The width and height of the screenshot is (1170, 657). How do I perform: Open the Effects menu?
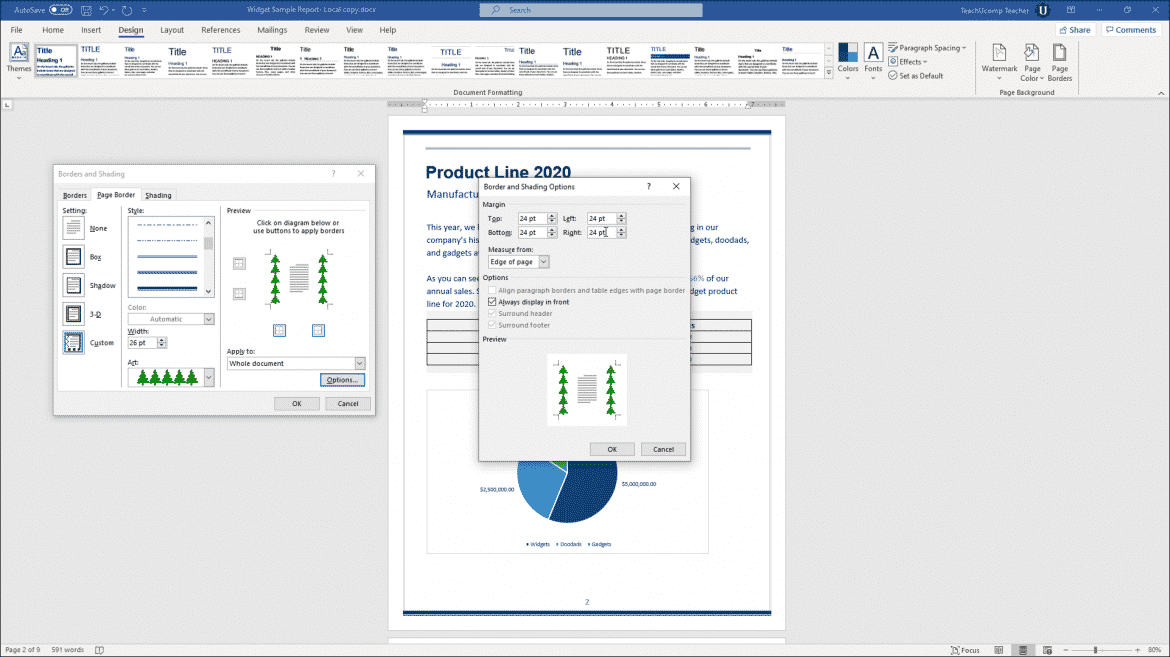coord(908,61)
